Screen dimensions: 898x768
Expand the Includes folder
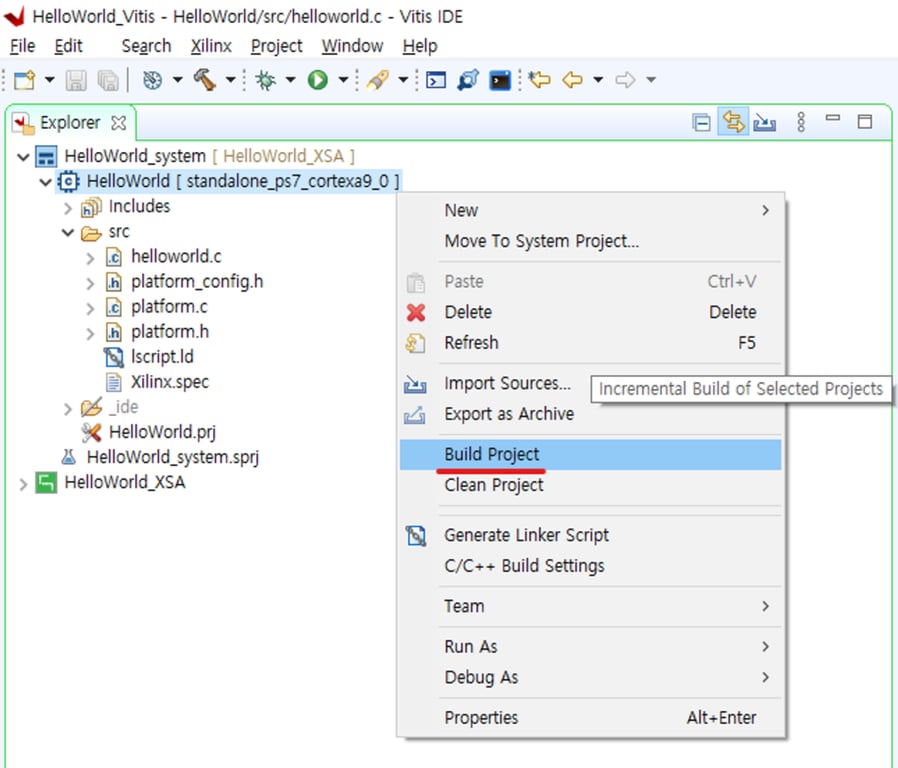pyautogui.click(x=68, y=208)
